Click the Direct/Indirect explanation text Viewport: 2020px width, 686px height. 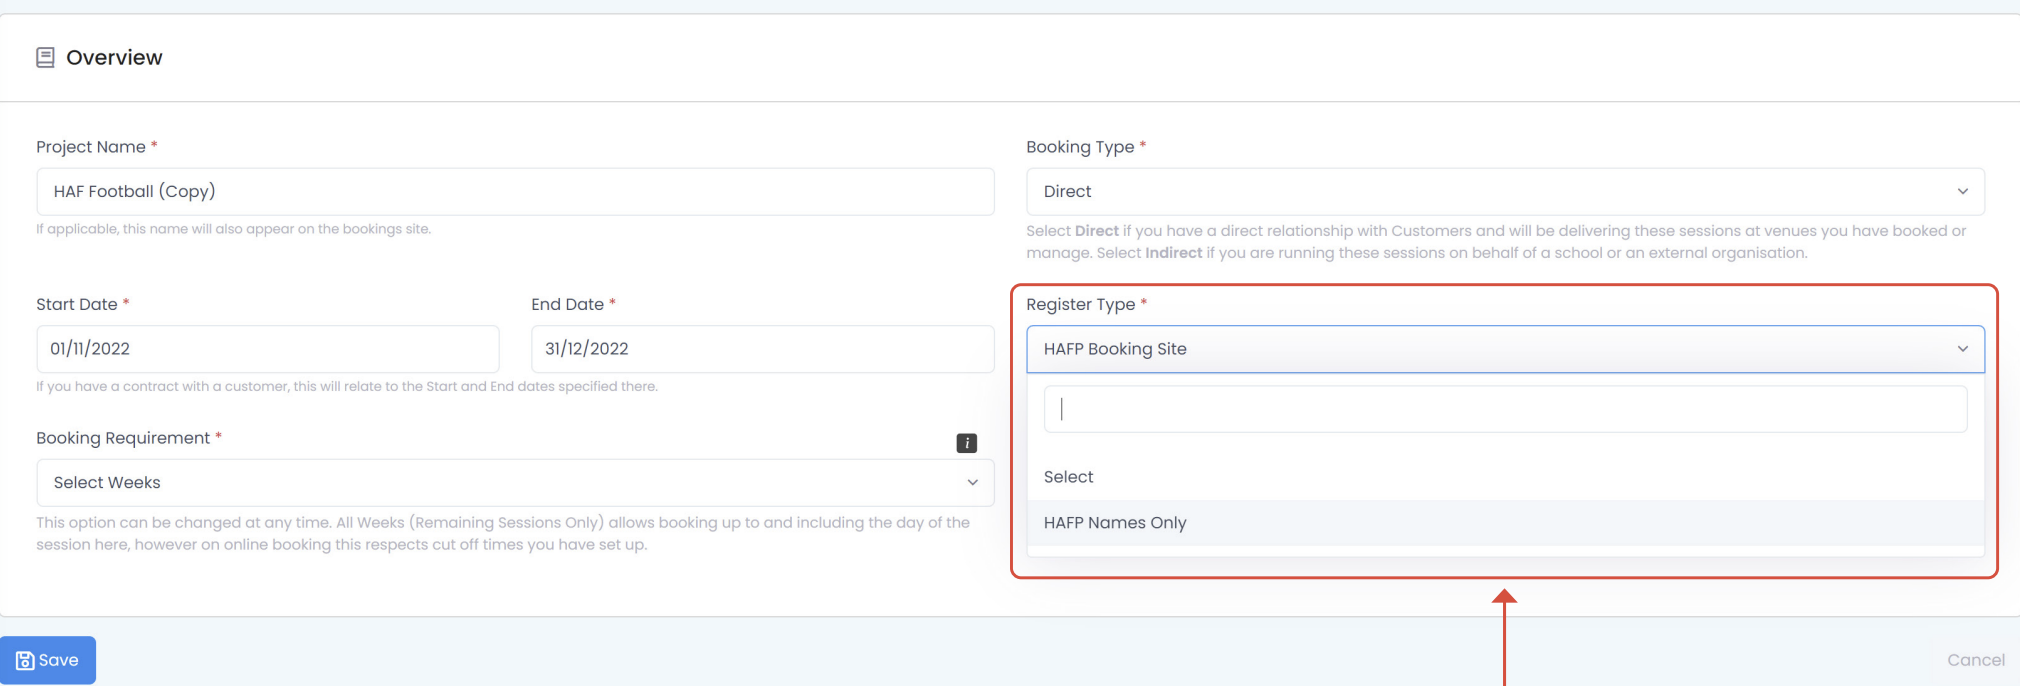(1496, 242)
